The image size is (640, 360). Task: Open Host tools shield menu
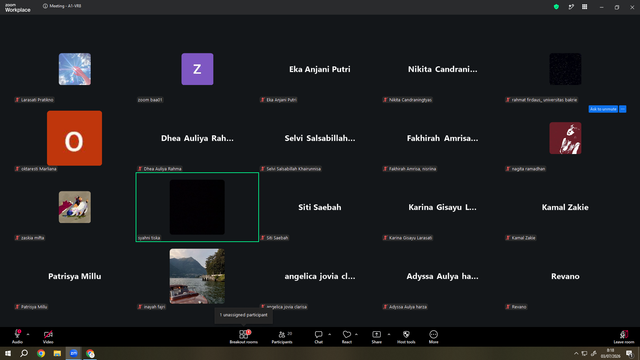(406, 337)
